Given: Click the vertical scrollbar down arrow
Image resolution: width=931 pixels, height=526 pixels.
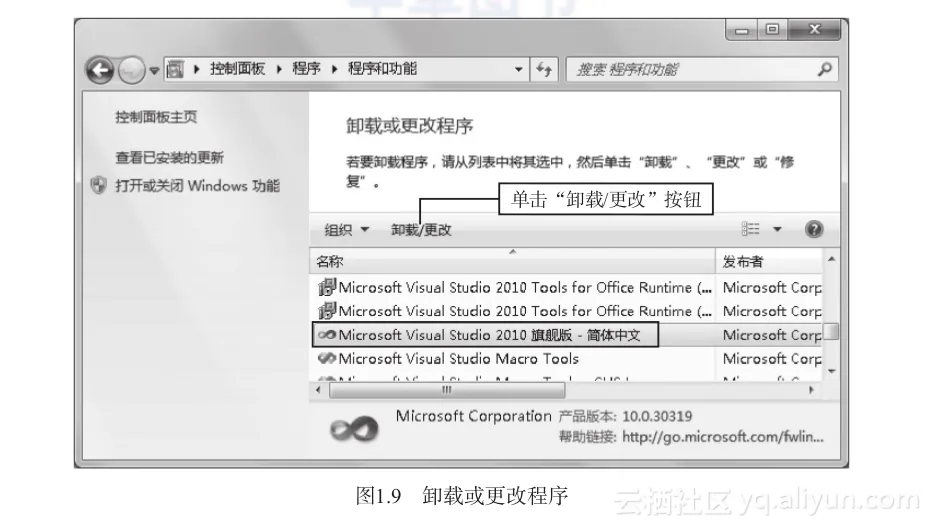Looking at the screenshot, I should [x=831, y=371].
